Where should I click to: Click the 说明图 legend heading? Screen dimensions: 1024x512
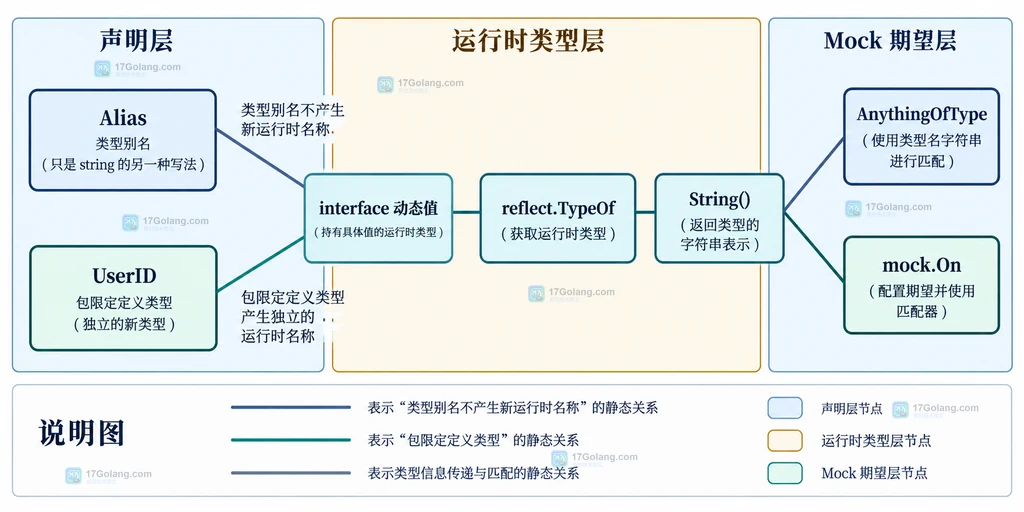point(81,433)
